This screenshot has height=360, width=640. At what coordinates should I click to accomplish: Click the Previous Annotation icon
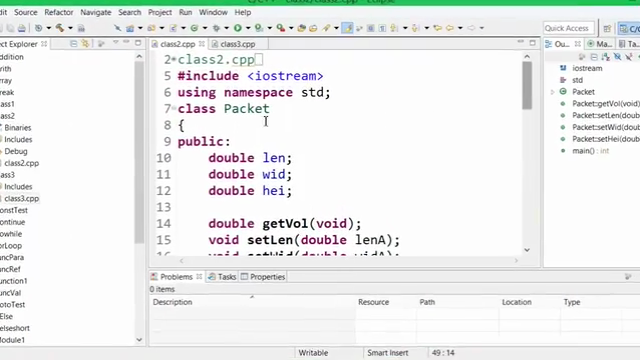(x=394, y=28)
